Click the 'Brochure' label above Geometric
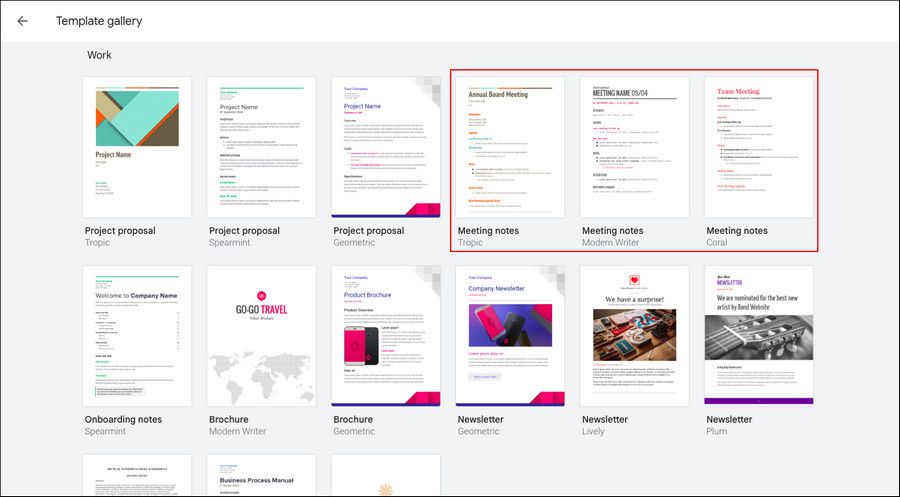 click(x=353, y=420)
